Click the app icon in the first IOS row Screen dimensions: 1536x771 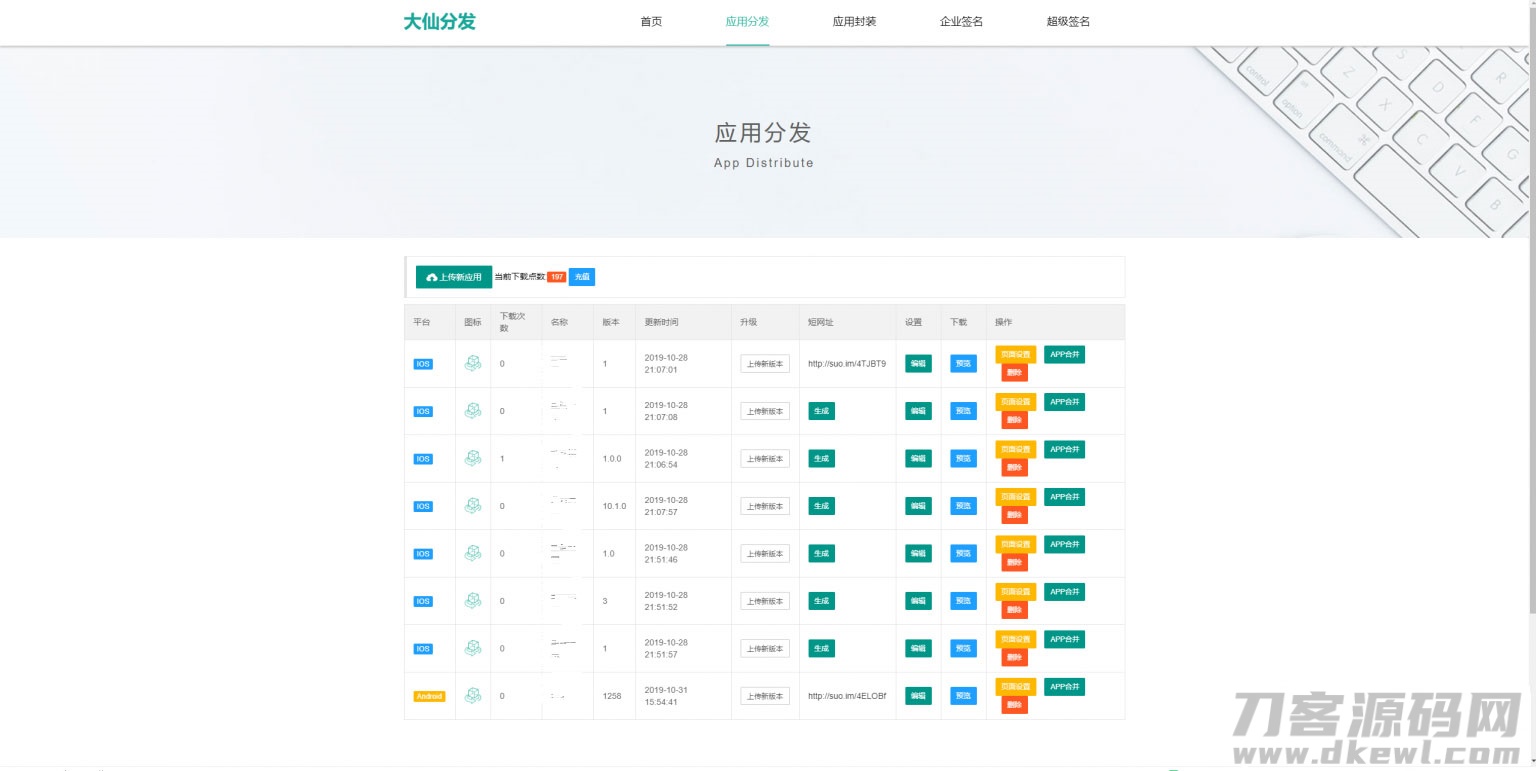[473, 364]
